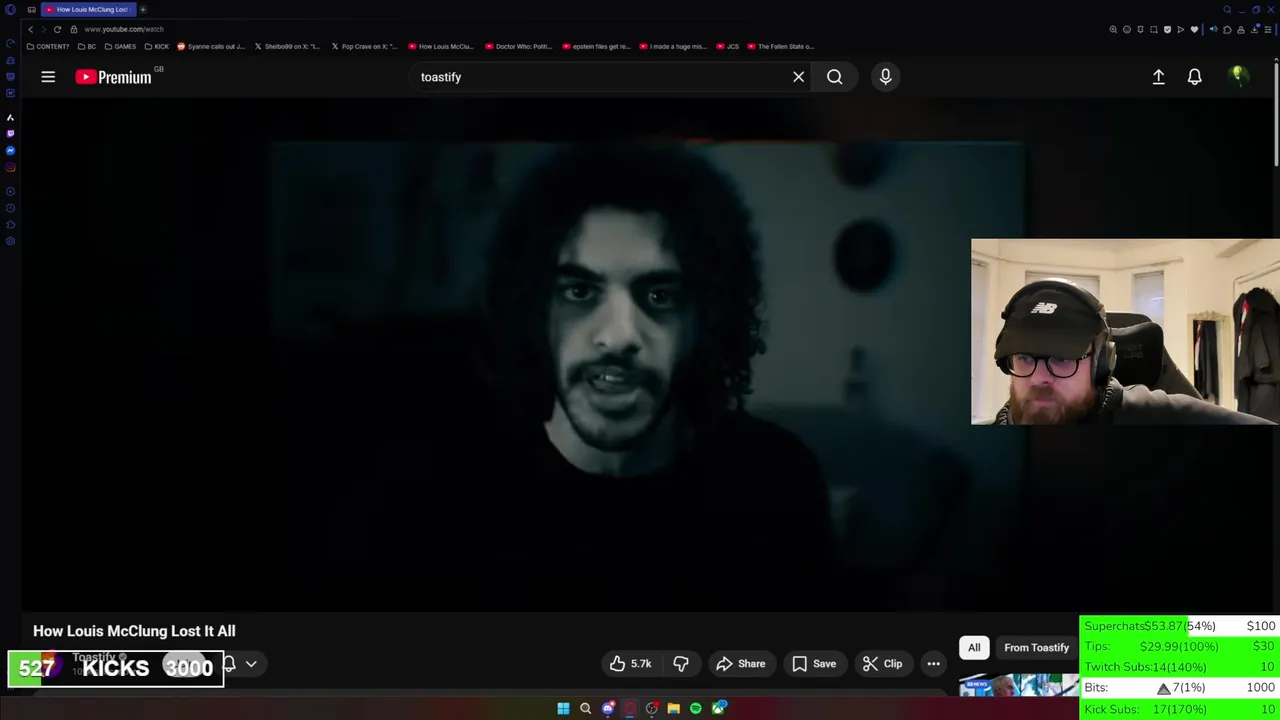Open the GAMES bookmarks folder
This screenshot has width=1280, height=720.
tap(120, 46)
